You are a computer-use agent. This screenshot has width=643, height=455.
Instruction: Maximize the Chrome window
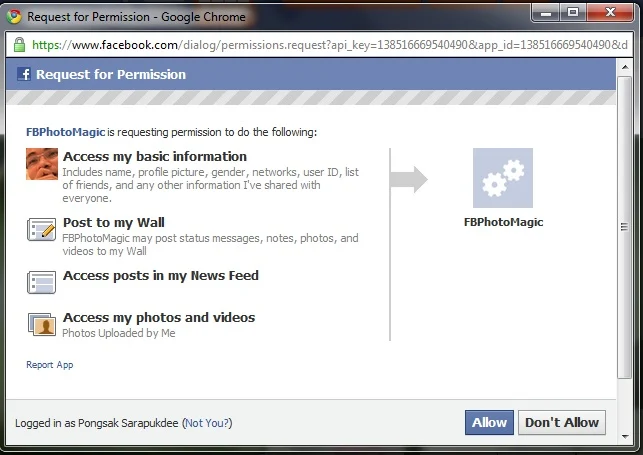[573, 13]
